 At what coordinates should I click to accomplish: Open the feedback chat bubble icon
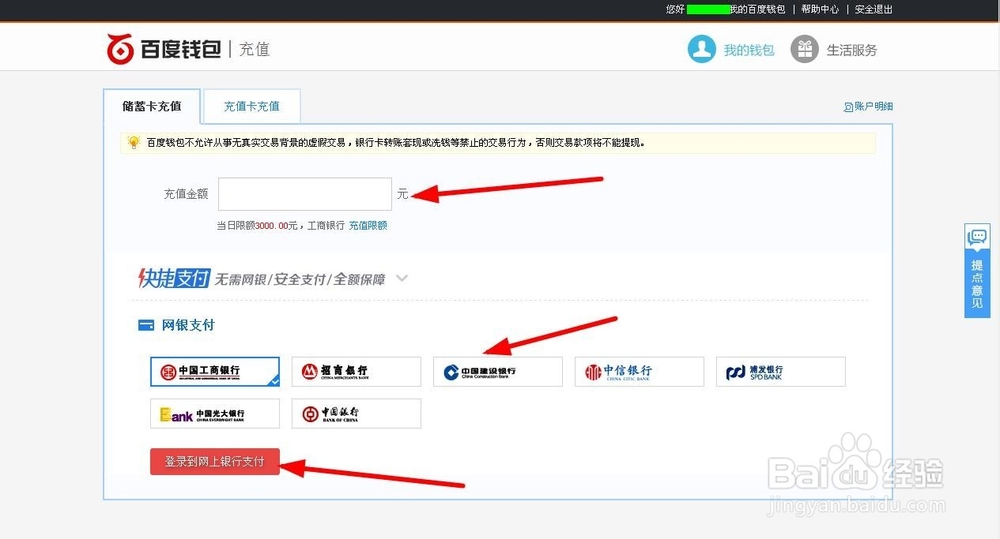pyautogui.click(x=977, y=237)
